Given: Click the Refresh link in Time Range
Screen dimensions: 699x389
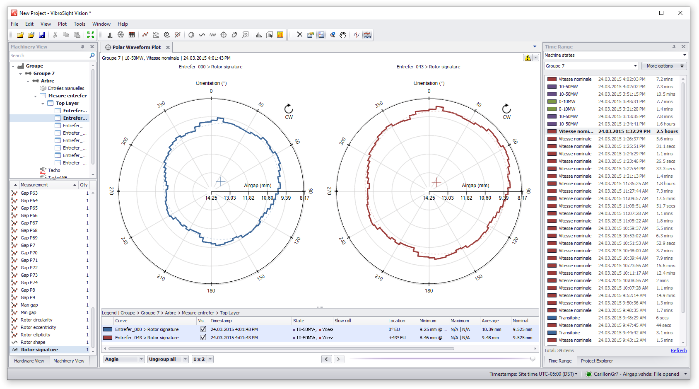Looking at the screenshot, I should [x=678, y=351].
